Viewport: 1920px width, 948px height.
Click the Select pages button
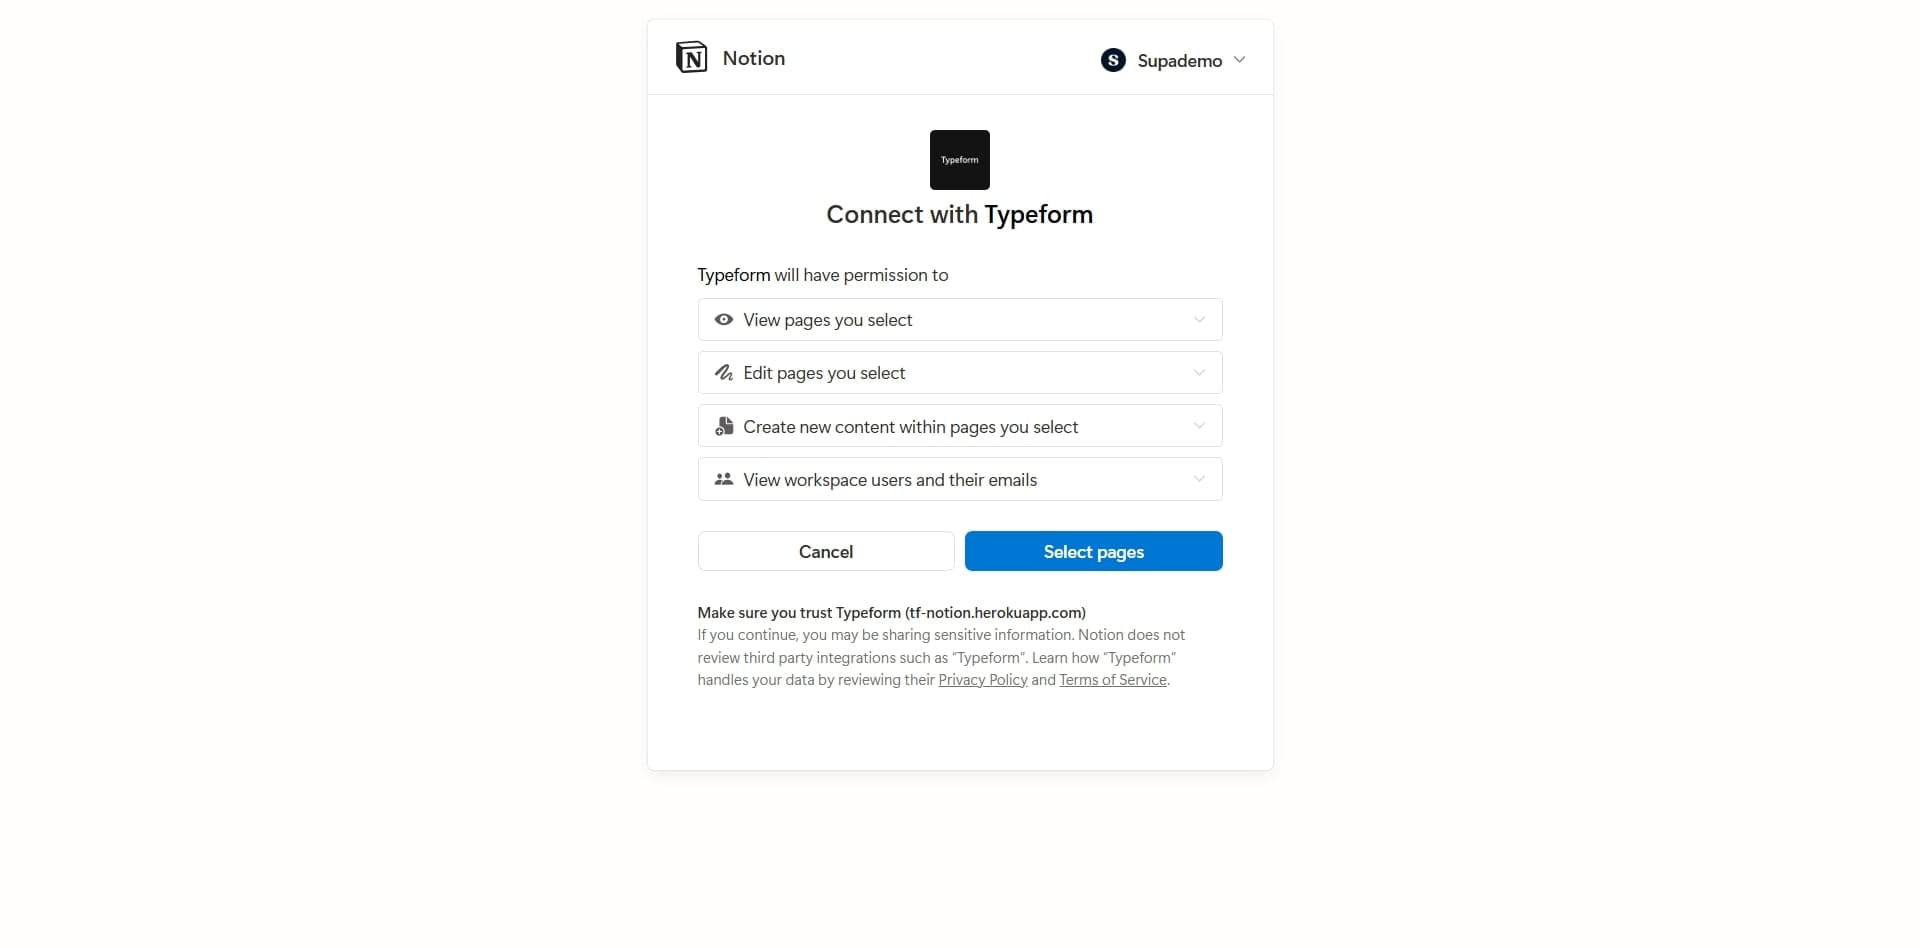[1093, 551]
